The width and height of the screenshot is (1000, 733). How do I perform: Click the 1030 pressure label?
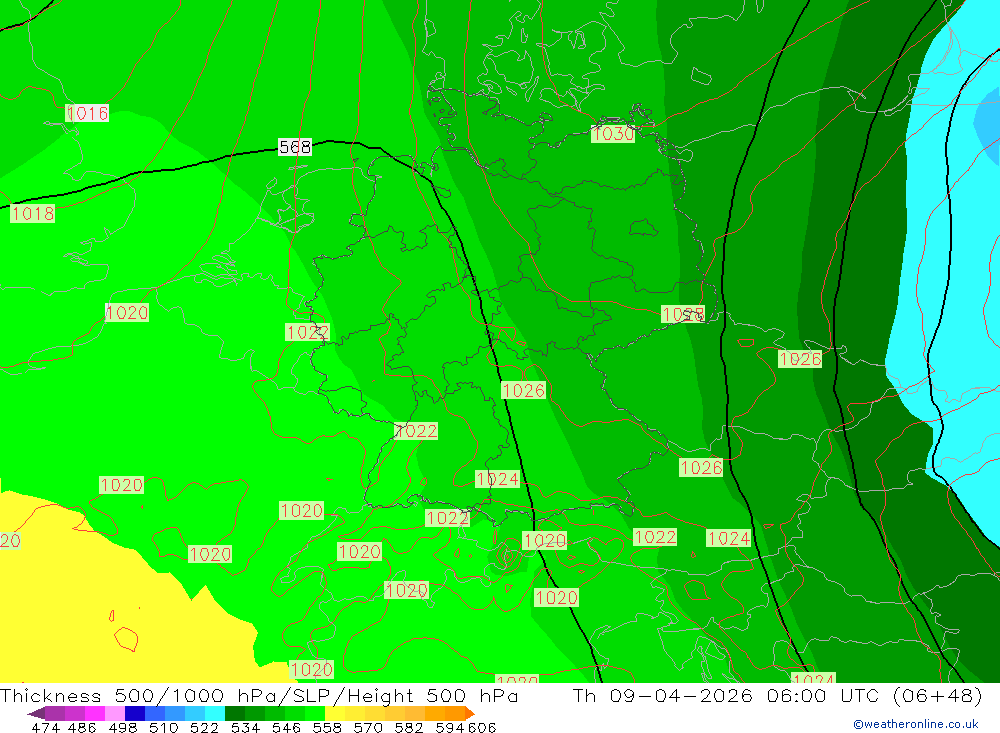613,133
